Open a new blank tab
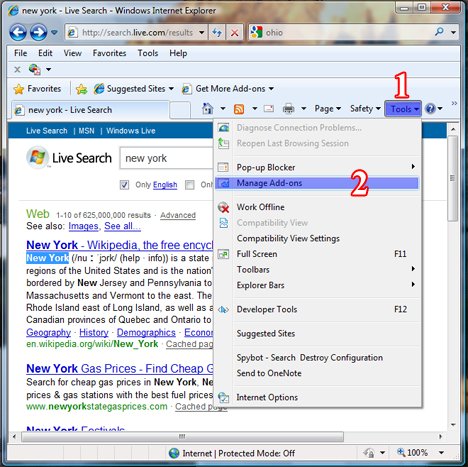The image size is (468, 467). point(180,110)
